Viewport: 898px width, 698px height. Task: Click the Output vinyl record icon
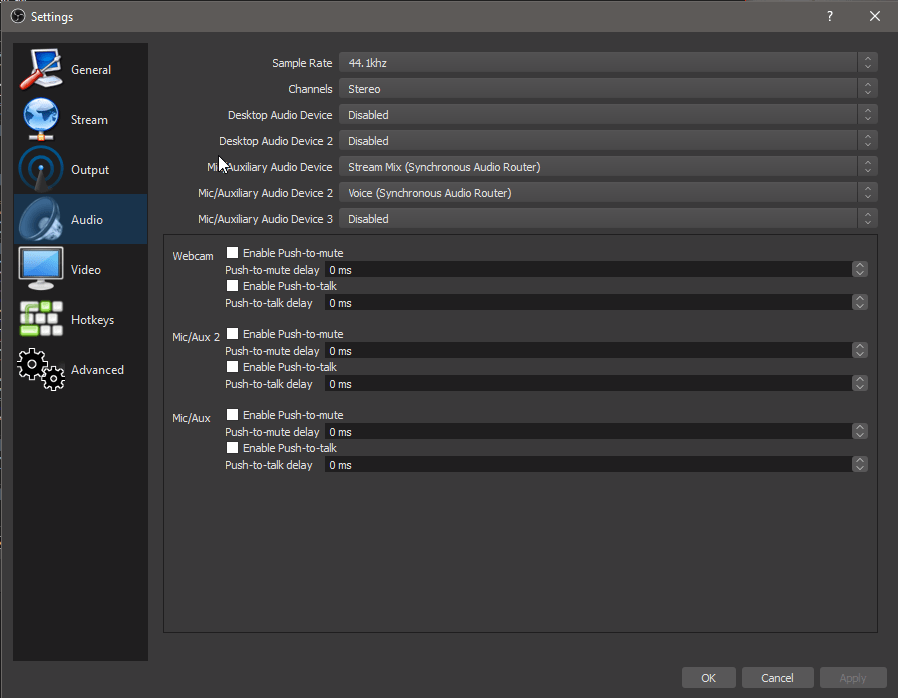click(40, 168)
